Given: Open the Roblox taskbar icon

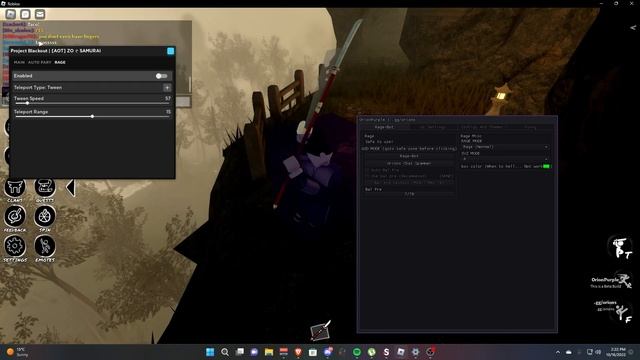Looking at the screenshot, I should tap(401, 352).
